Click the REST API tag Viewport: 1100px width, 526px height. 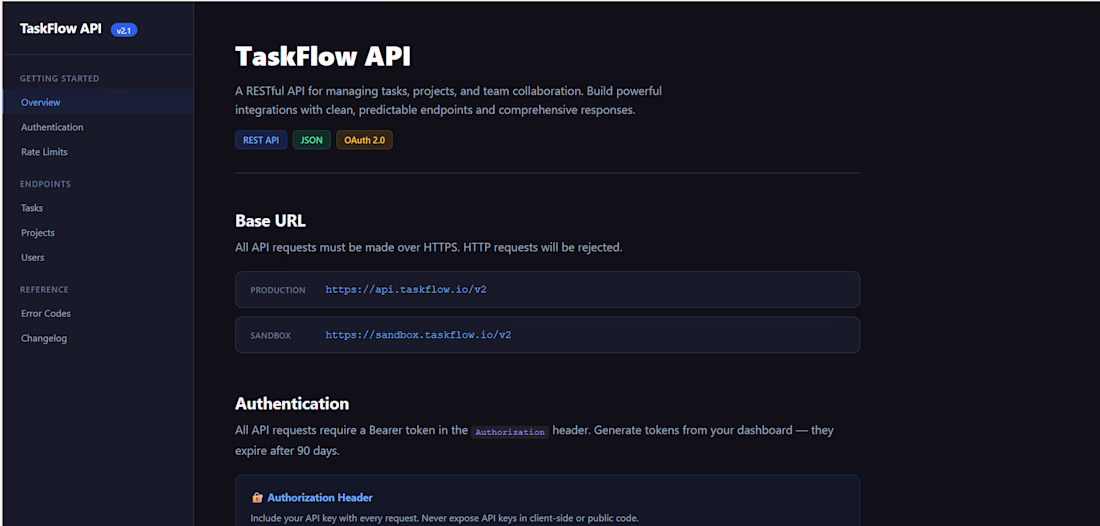pyautogui.click(x=261, y=140)
